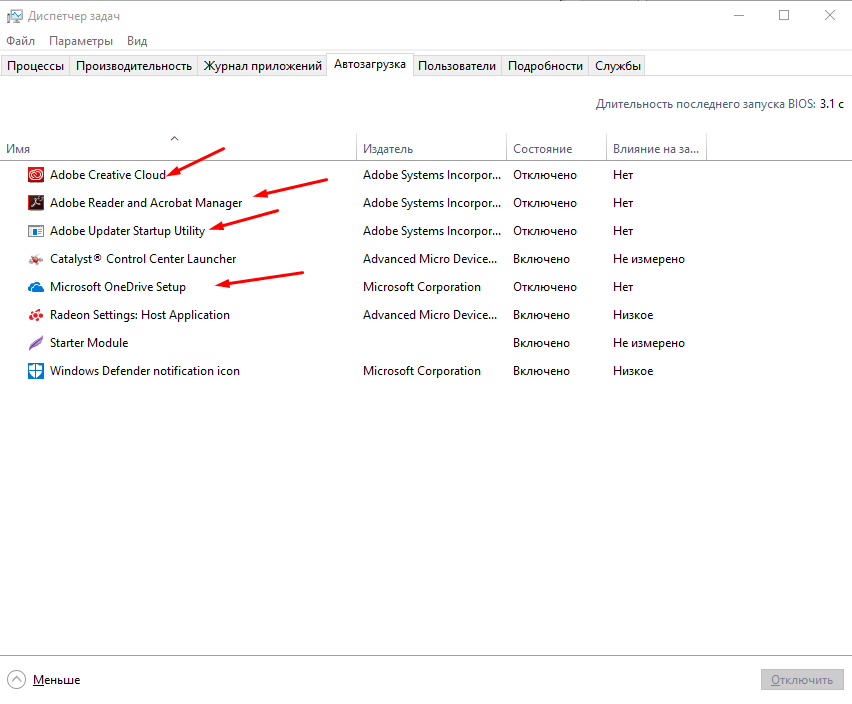852x704 pixels.
Task: Switch to the Процессы tab
Action: pyautogui.click(x=35, y=66)
